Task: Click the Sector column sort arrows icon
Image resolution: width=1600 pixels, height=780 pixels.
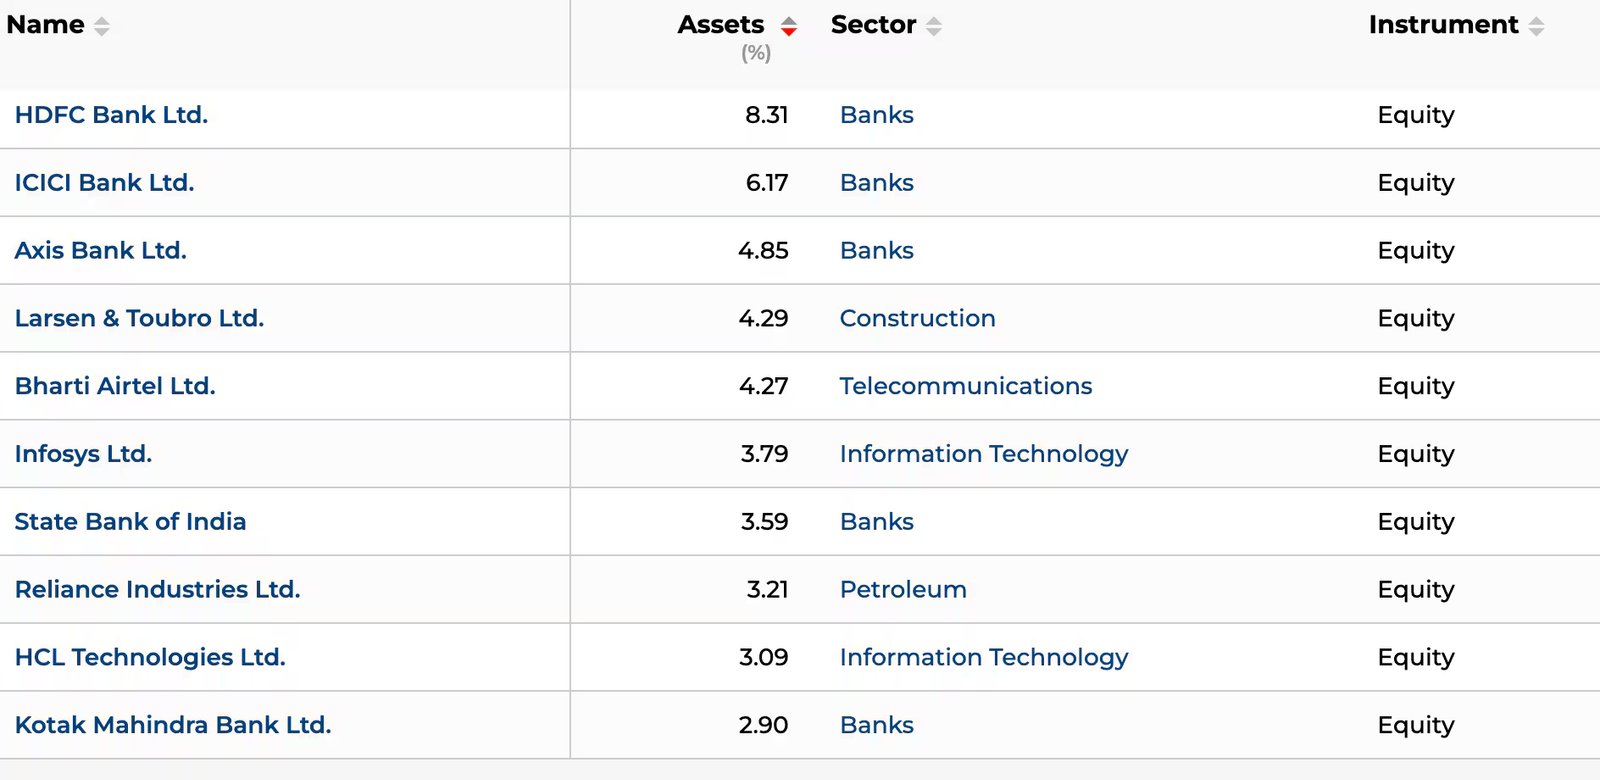Action: tap(933, 27)
